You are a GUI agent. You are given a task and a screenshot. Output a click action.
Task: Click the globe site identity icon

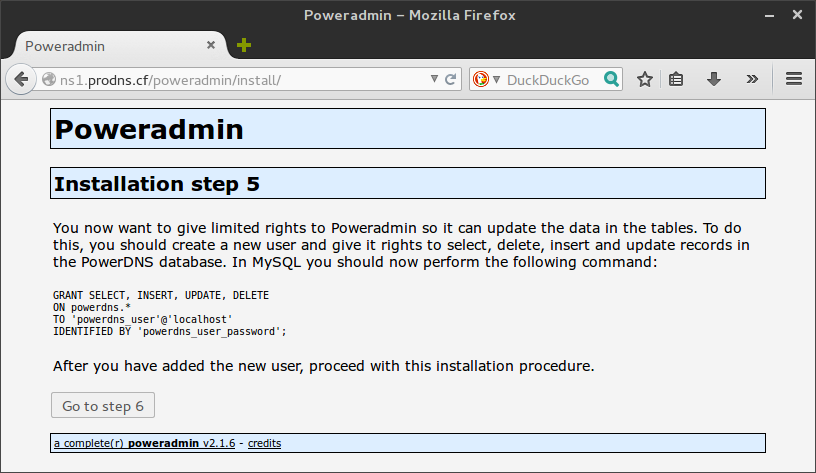[49, 80]
